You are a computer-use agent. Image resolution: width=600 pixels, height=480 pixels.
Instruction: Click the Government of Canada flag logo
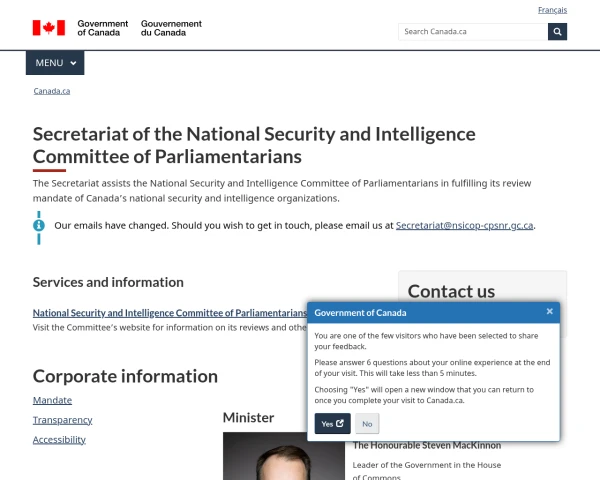[x=48, y=28]
